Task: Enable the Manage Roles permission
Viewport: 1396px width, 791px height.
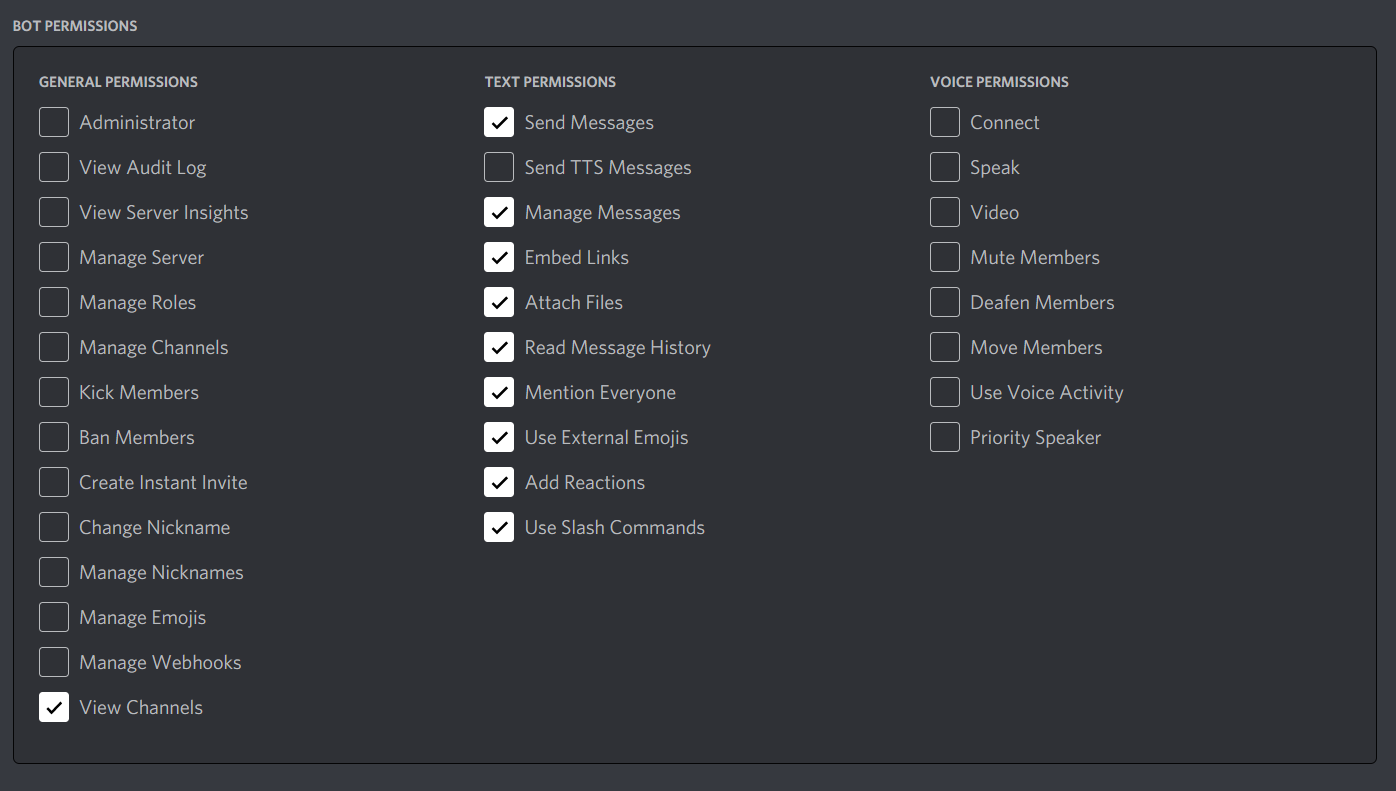Action: [x=54, y=302]
